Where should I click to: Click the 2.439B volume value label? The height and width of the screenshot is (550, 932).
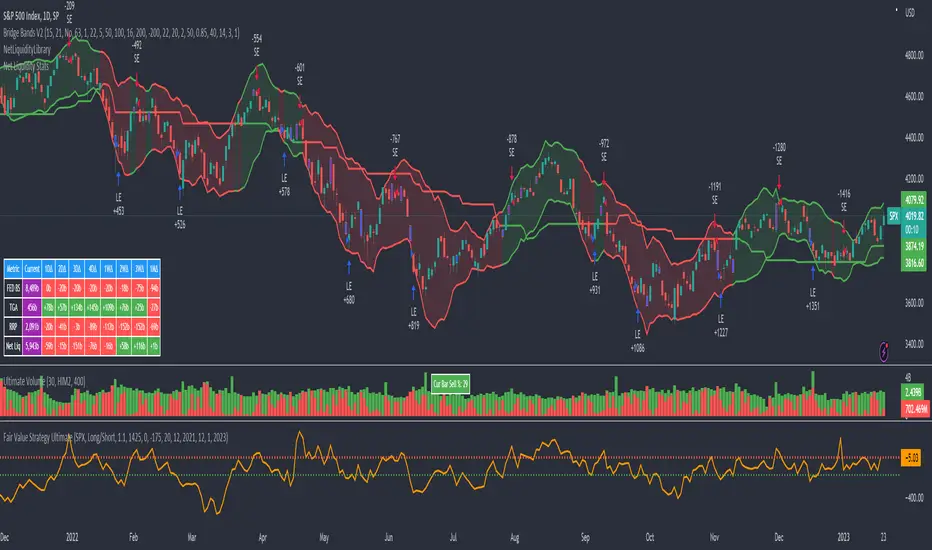tap(914, 392)
